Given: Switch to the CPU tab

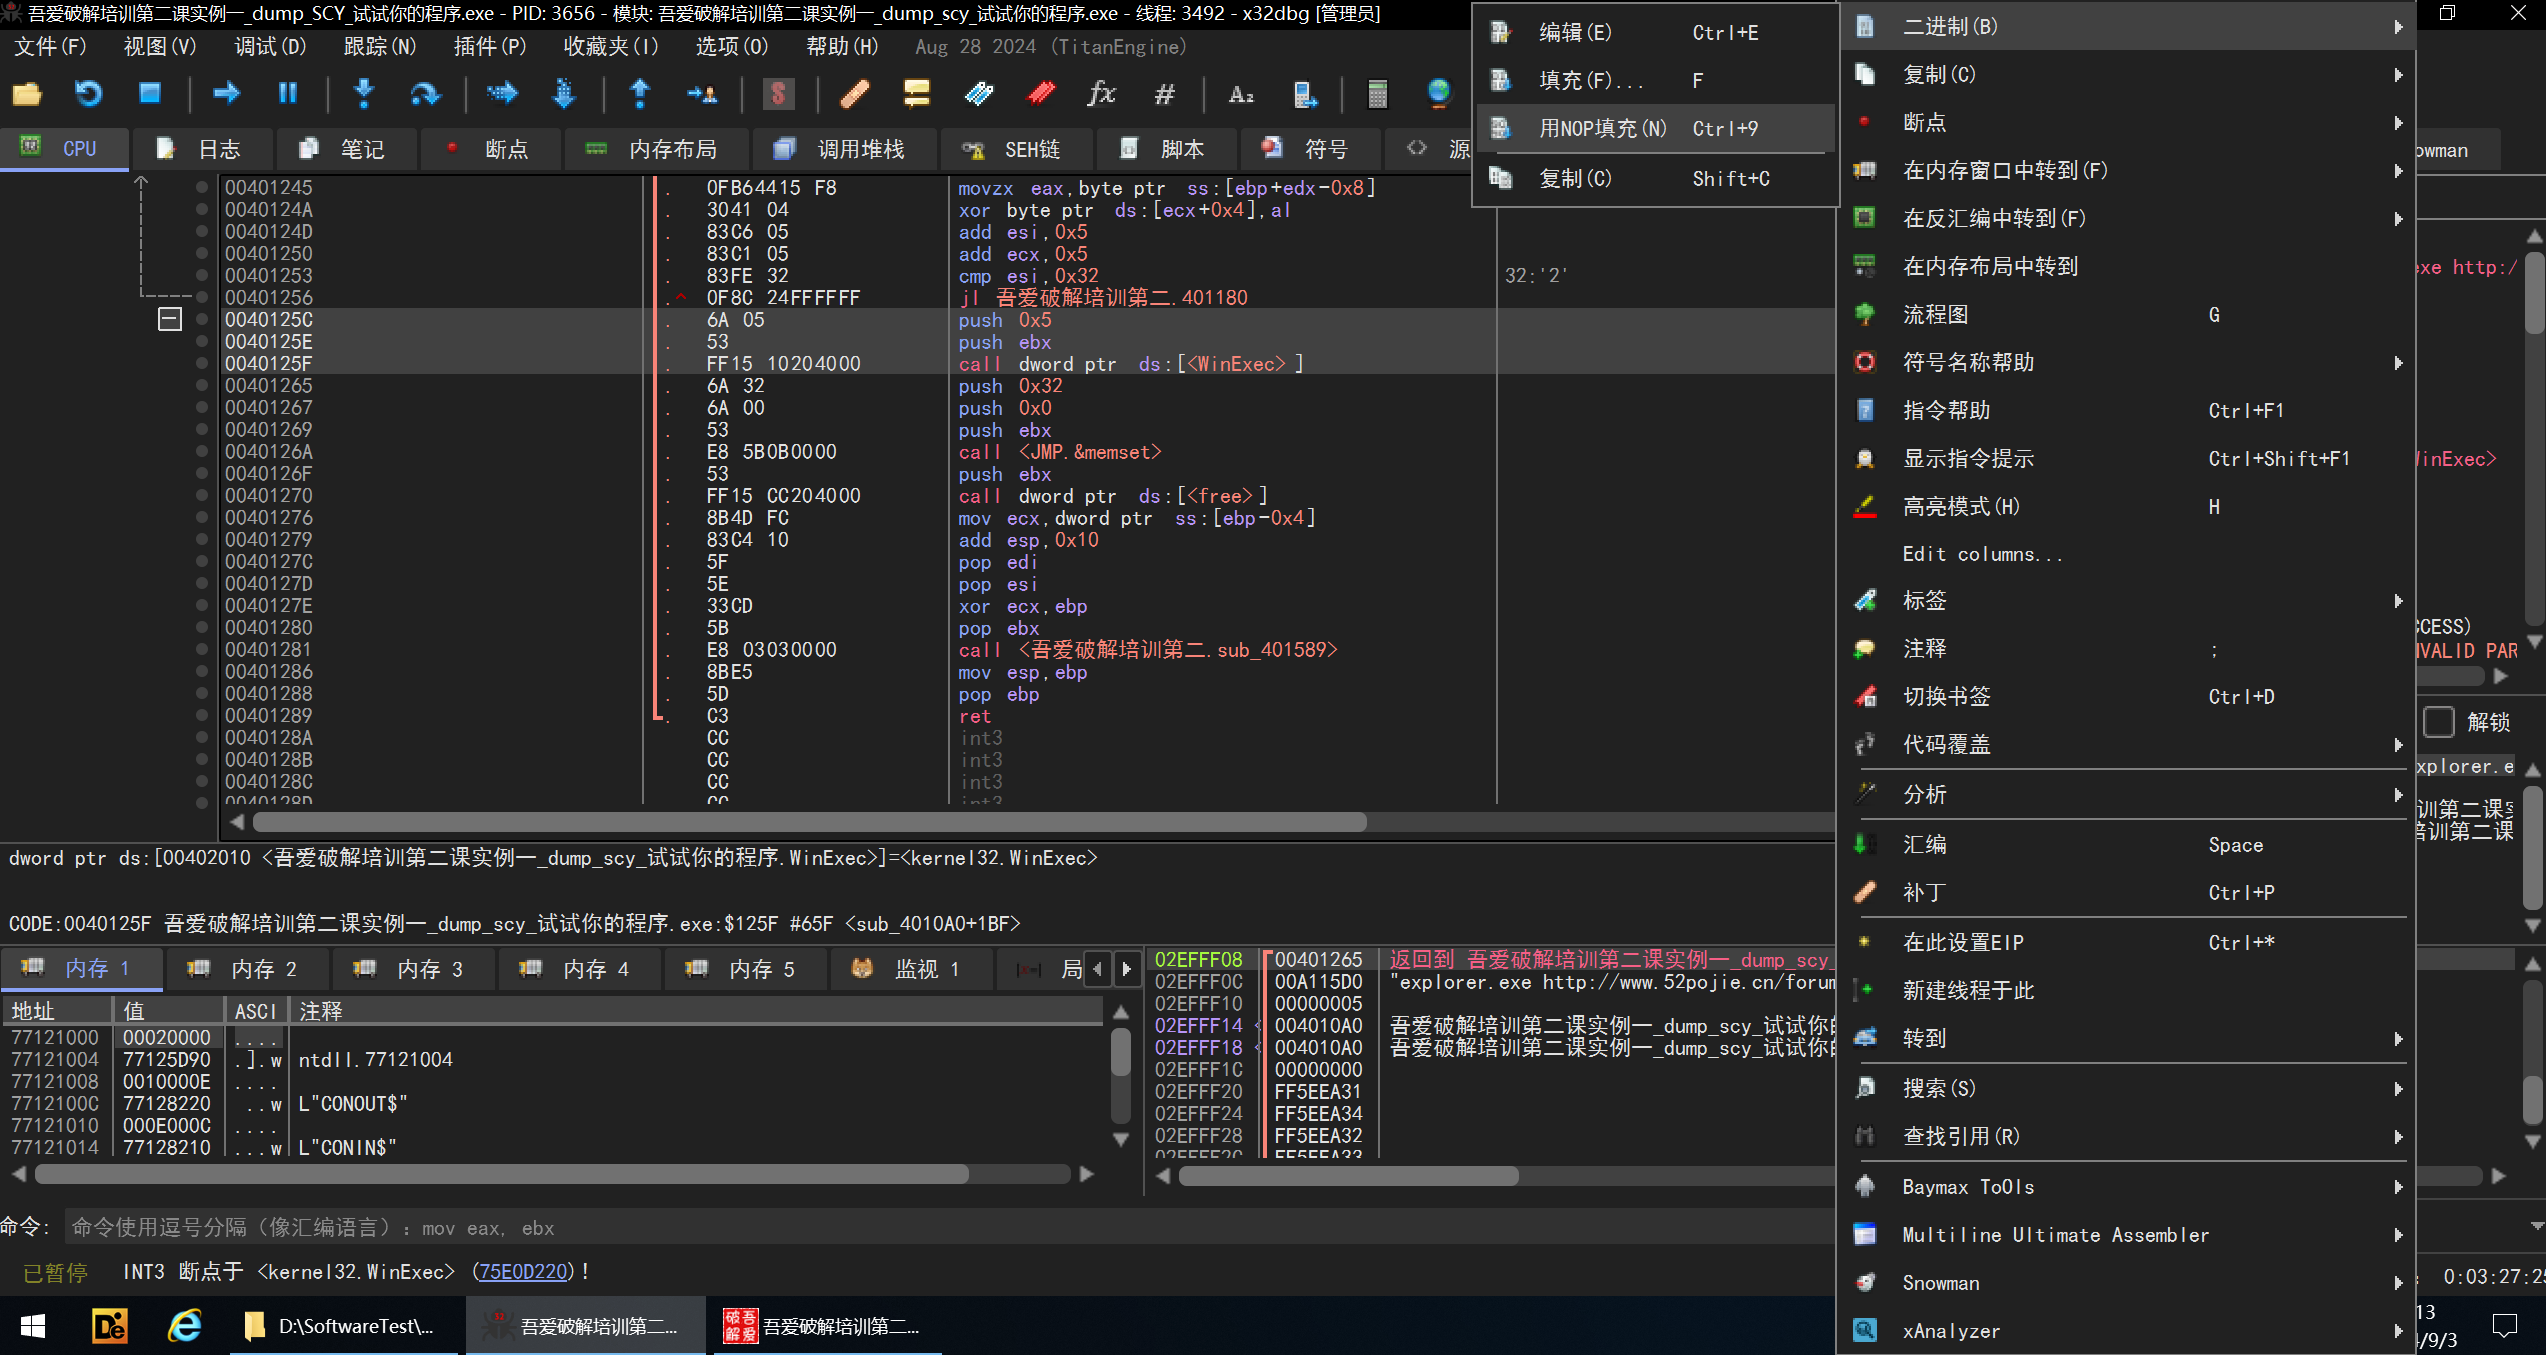Looking at the screenshot, I should [x=63, y=149].
